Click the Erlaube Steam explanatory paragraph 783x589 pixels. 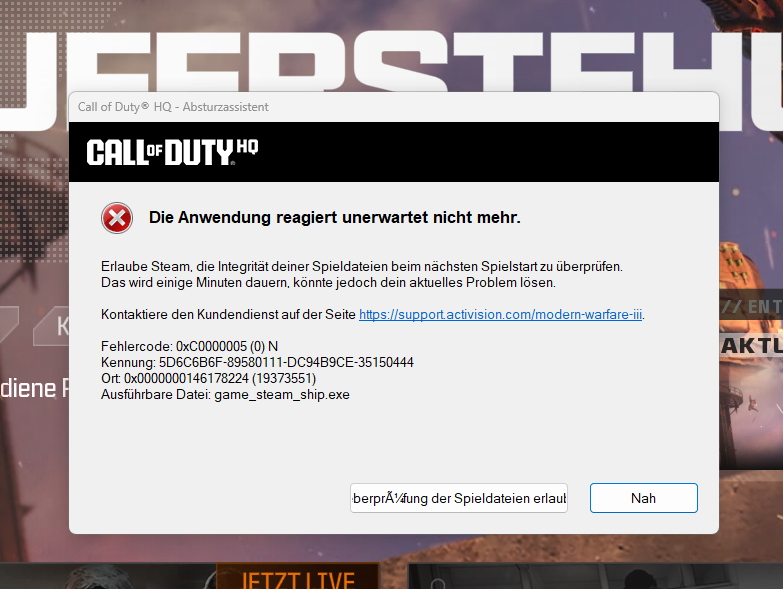pos(362,275)
